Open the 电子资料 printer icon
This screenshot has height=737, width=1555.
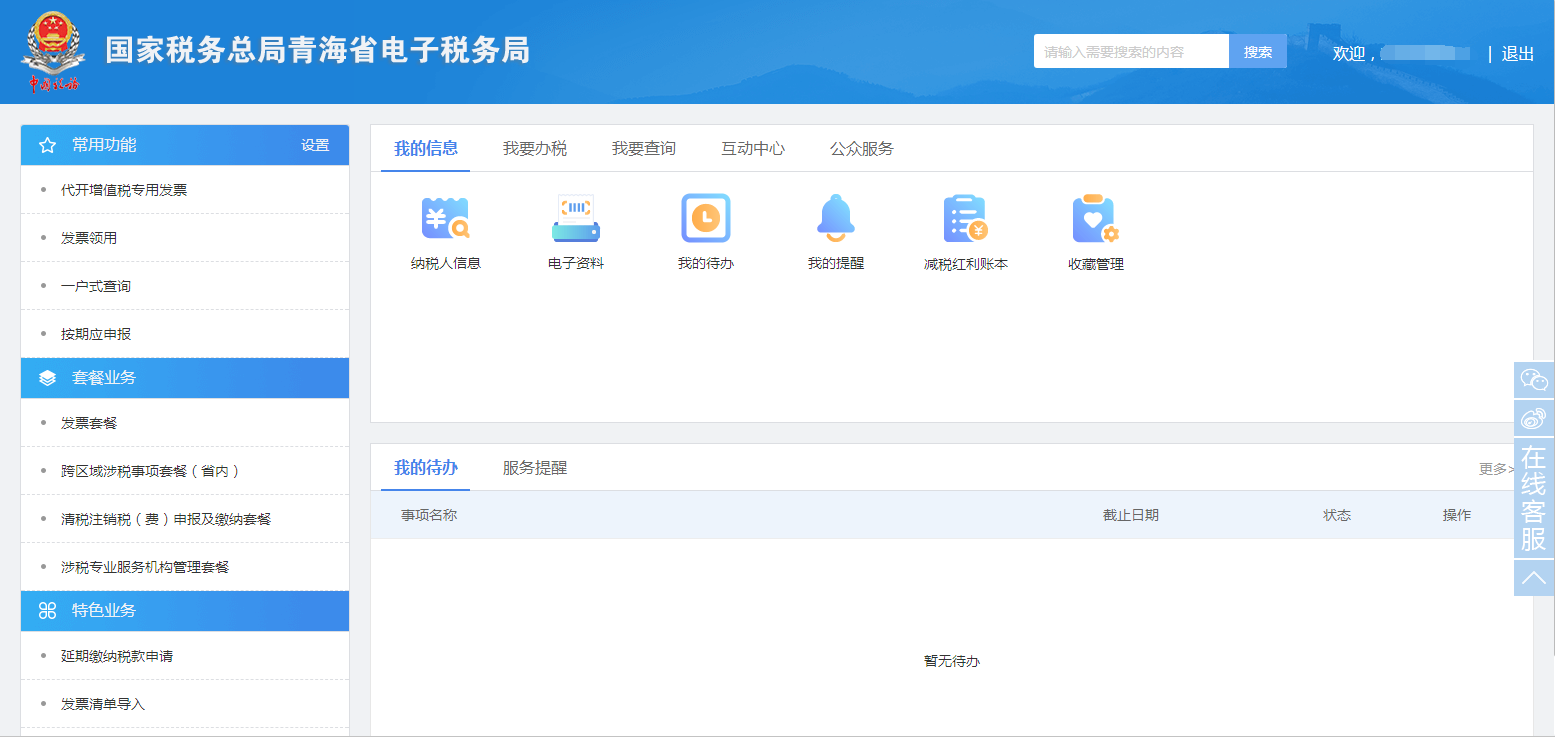576,218
